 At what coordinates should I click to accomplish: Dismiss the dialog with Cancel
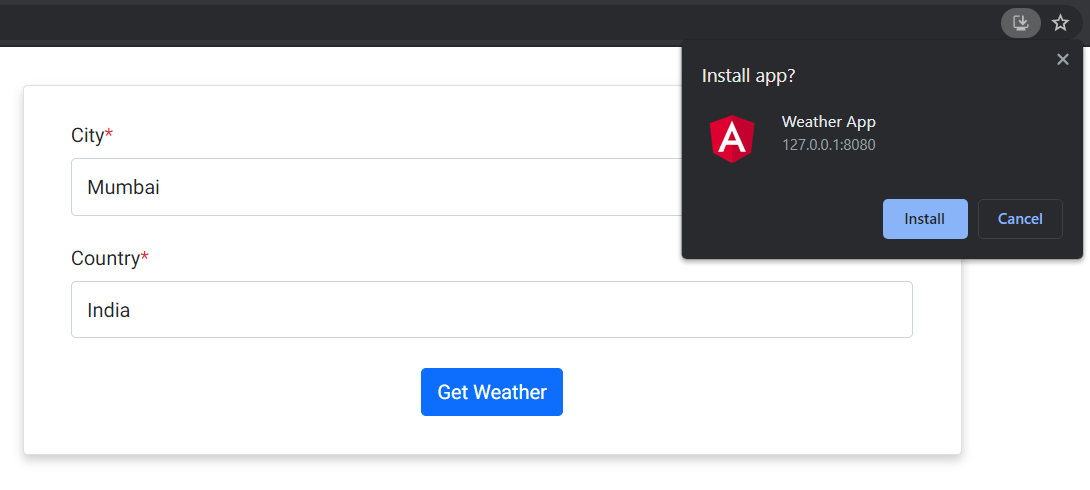tap(1020, 219)
